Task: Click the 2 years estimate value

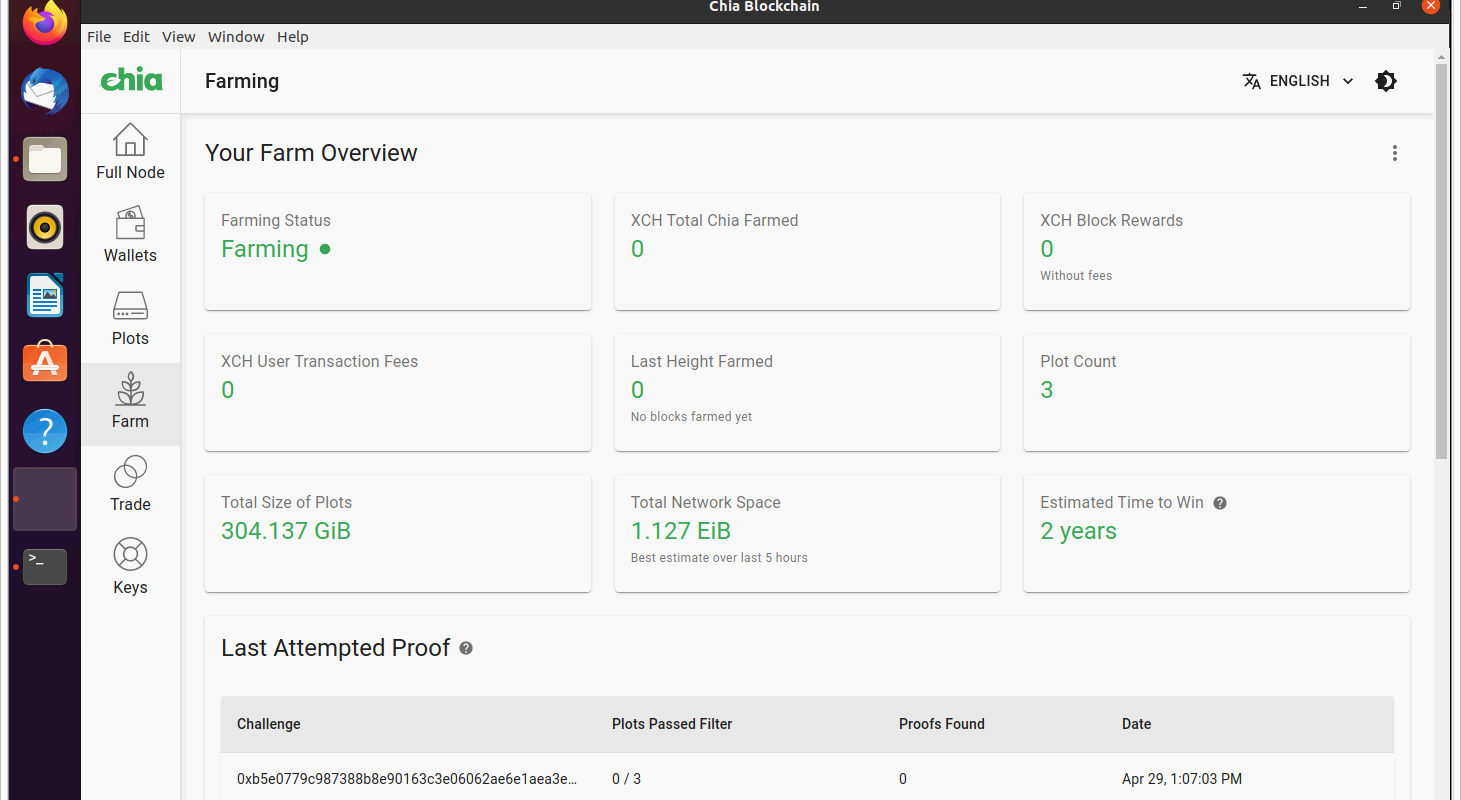Action: [x=1078, y=531]
